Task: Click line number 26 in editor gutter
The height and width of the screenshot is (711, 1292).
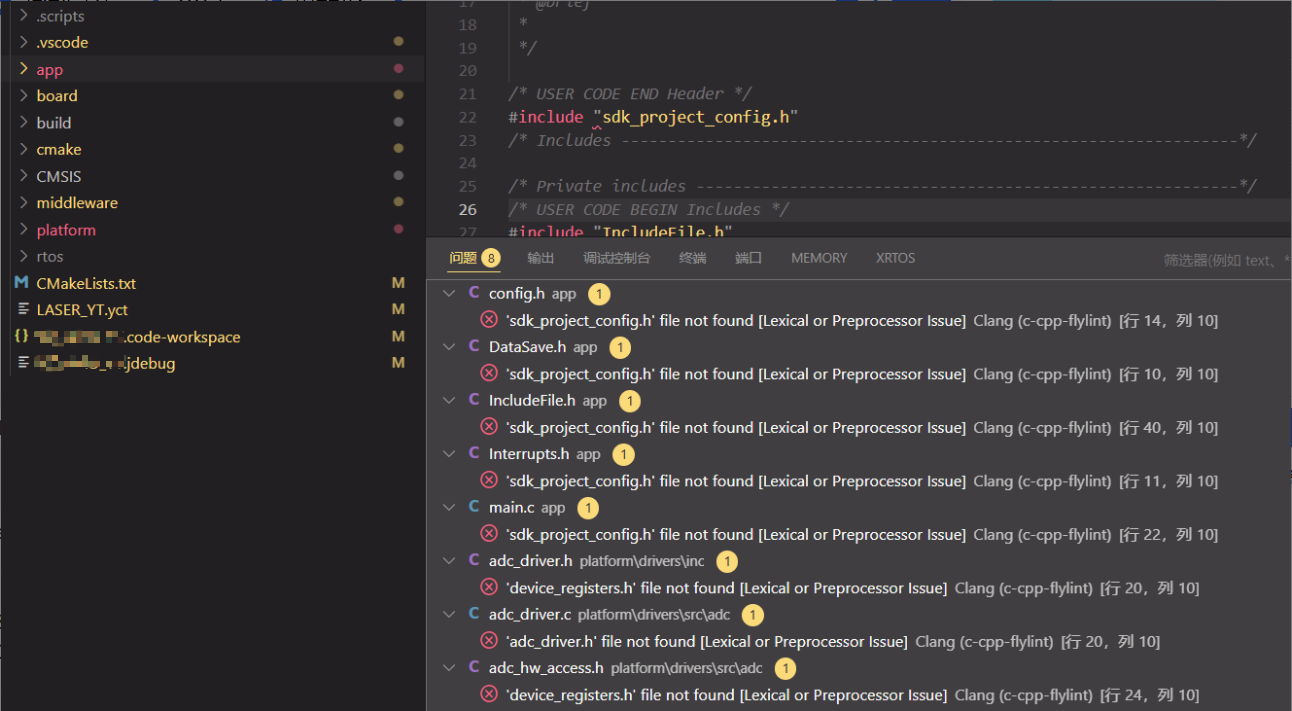Action: coord(467,209)
